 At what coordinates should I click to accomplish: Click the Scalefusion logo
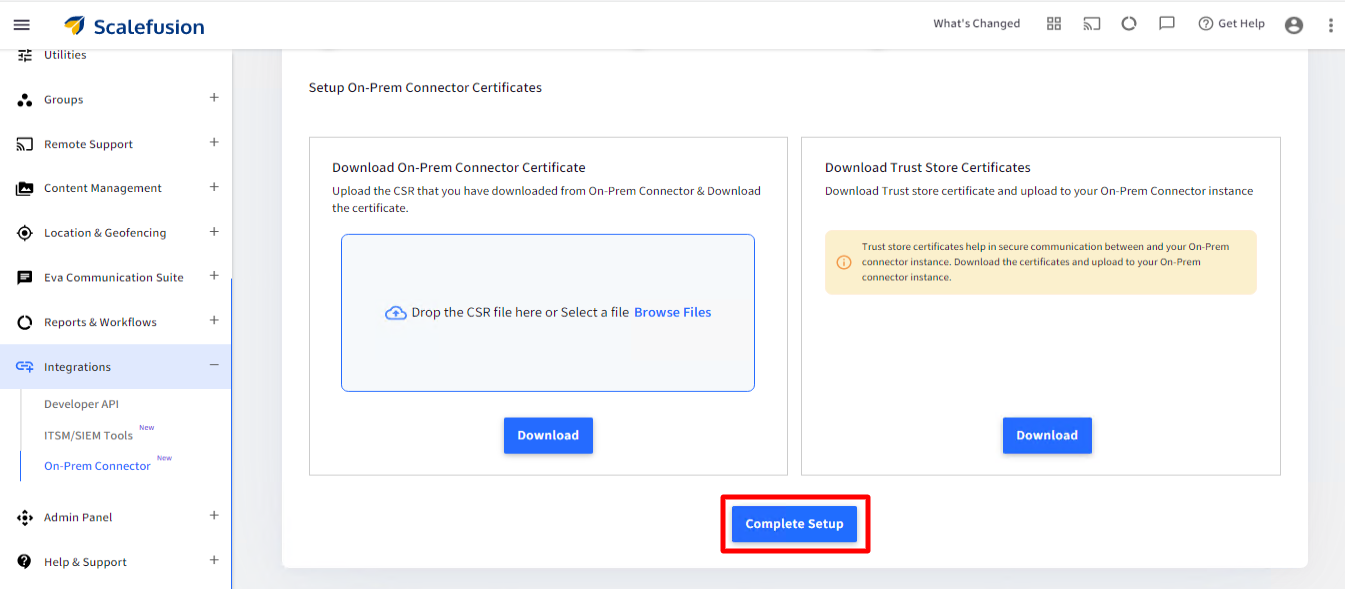pyautogui.click(x=134, y=26)
